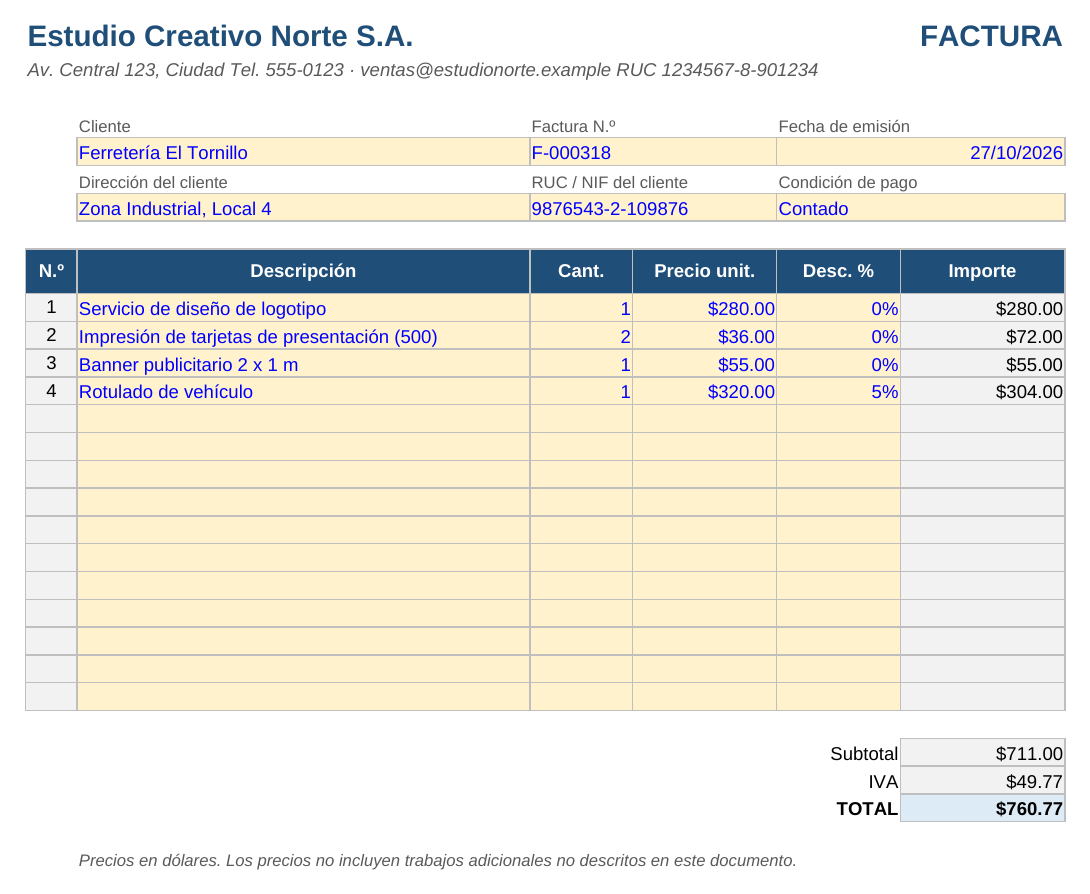The image size is (1090, 894).
Task: Click the TOTAL label
Action: 867,808
